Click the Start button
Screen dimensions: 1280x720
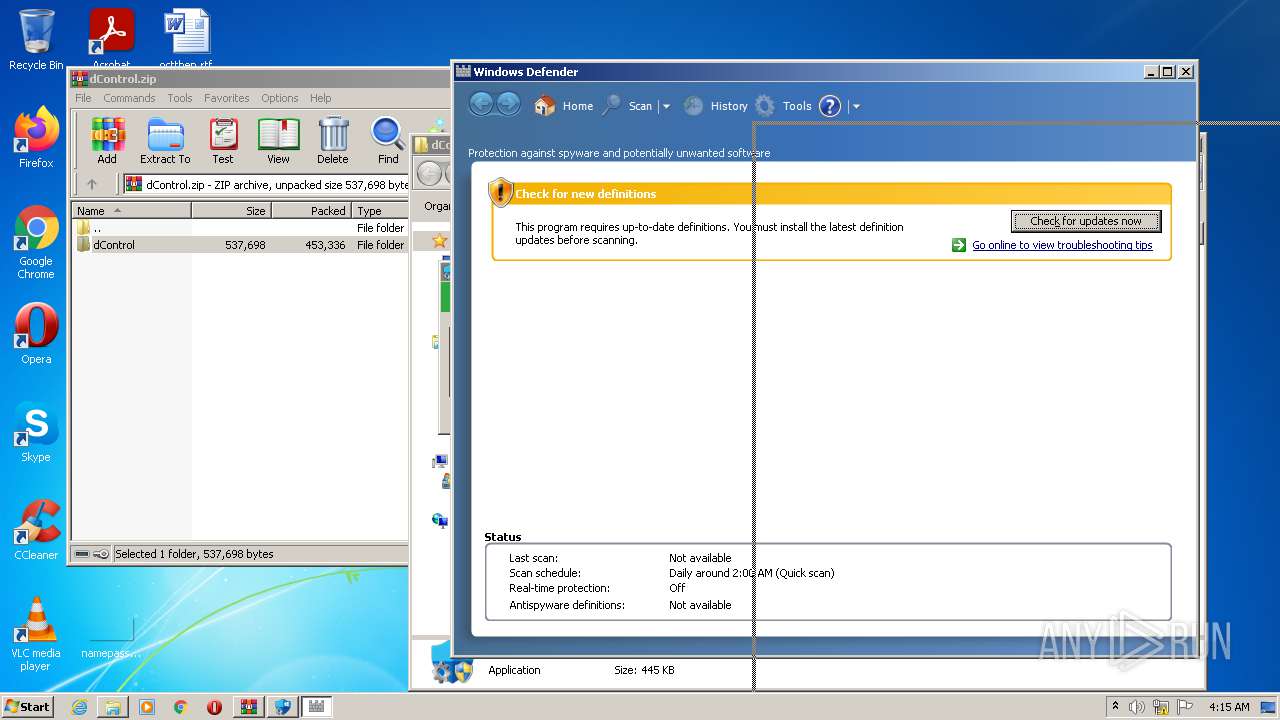coord(28,706)
